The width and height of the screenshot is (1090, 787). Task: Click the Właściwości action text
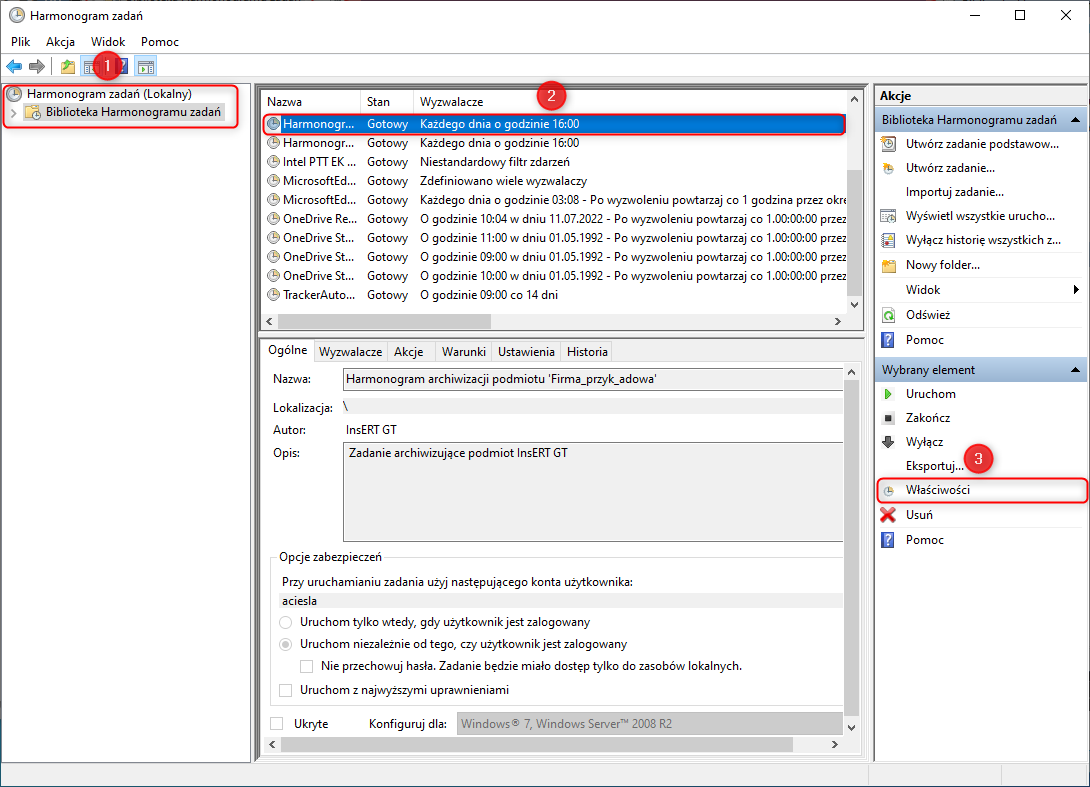937,490
